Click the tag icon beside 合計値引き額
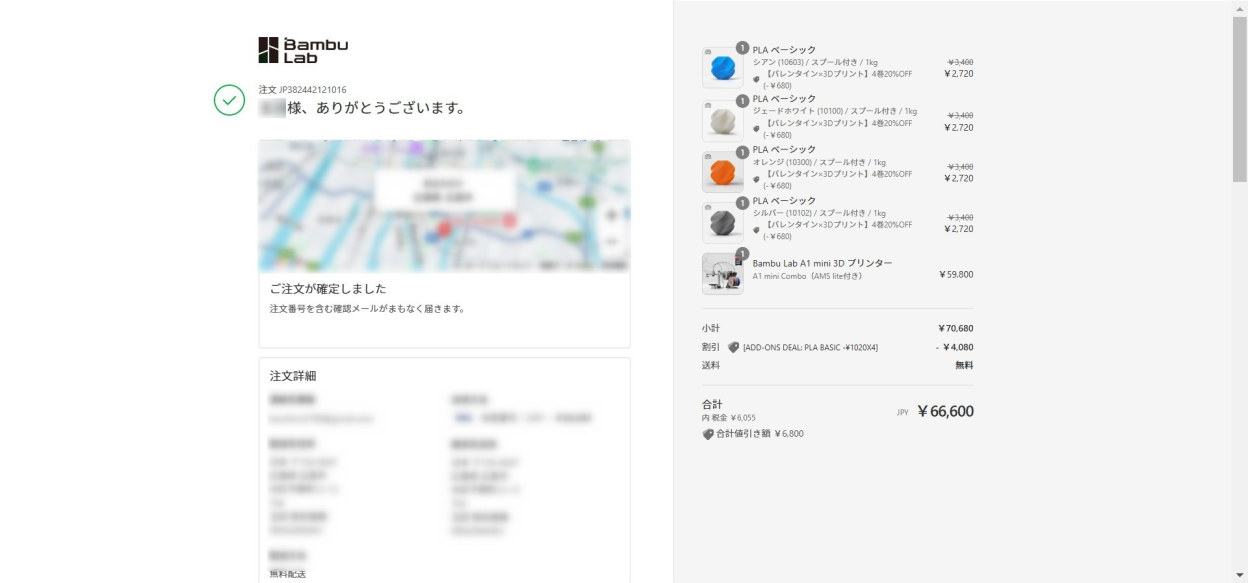1248x583 pixels. 708,434
